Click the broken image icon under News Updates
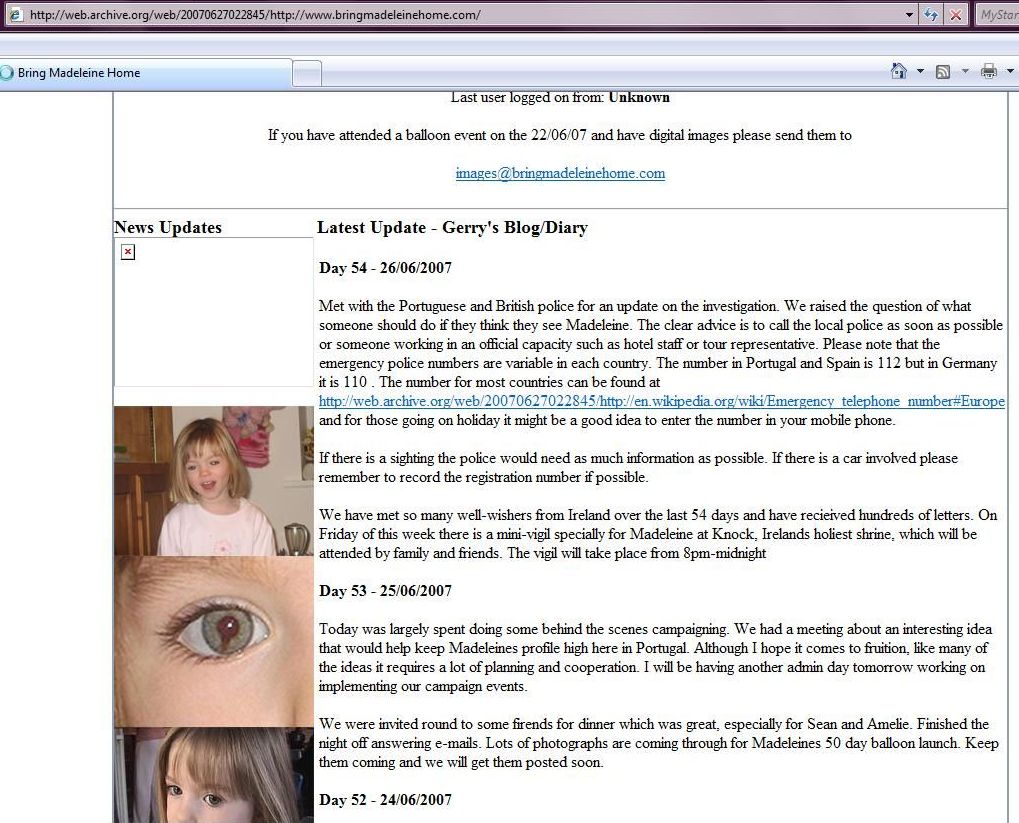The image size is (1019, 823). tap(128, 252)
